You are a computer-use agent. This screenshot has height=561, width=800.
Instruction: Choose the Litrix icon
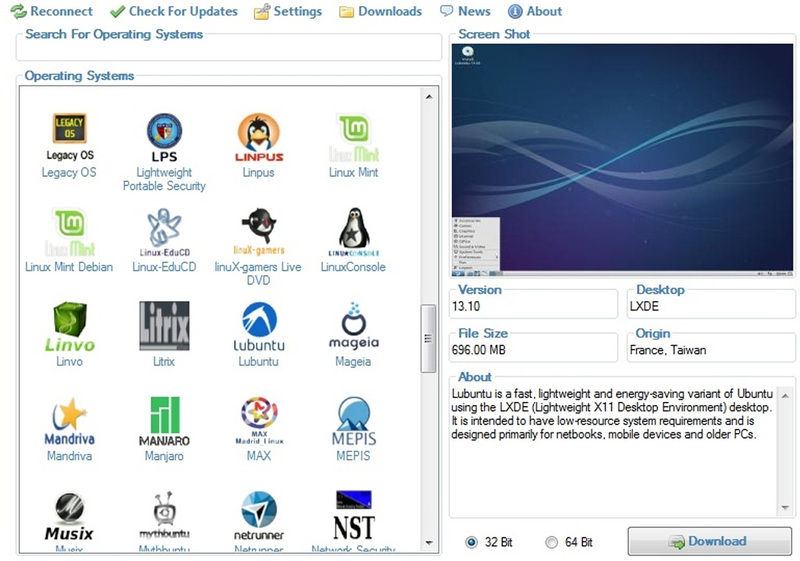tap(164, 325)
